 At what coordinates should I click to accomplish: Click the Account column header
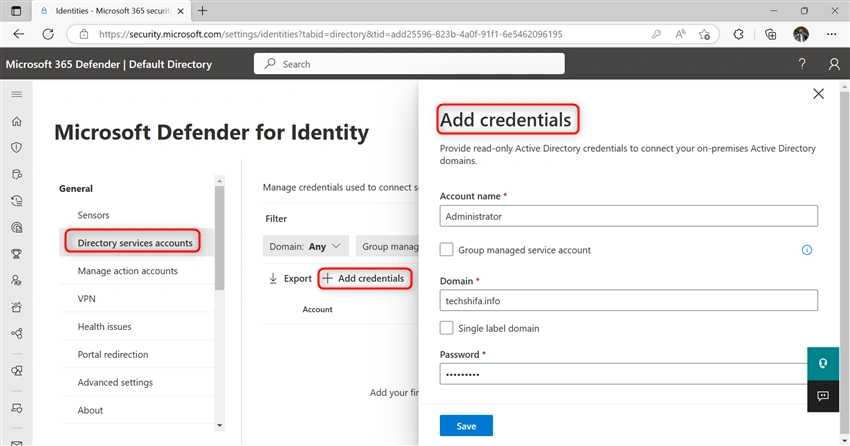pos(318,309)
